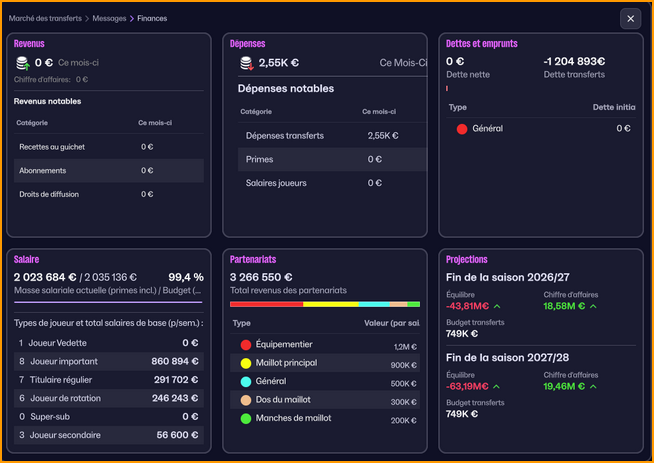Click the red Général debt dot
Viewport: 654px width, 463px height.
point(462,129)
